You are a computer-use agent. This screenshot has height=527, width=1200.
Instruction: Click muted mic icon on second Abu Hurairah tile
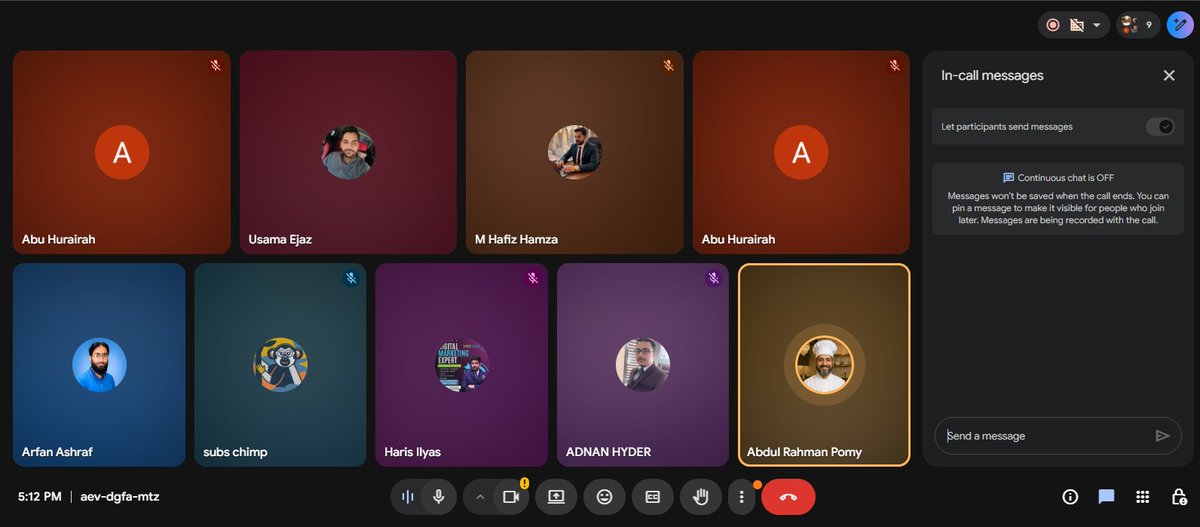coord(894,65)
